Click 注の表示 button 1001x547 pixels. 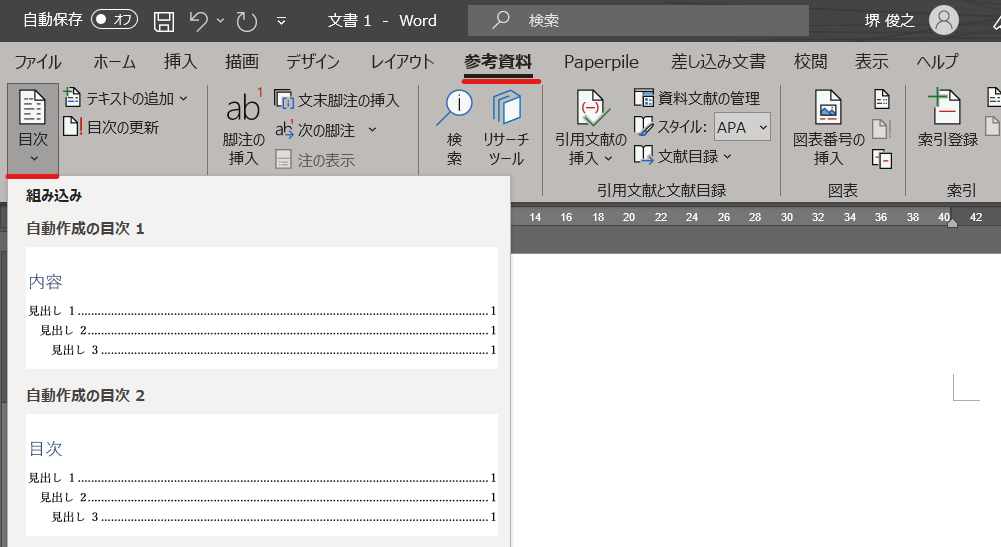(315, 160)
